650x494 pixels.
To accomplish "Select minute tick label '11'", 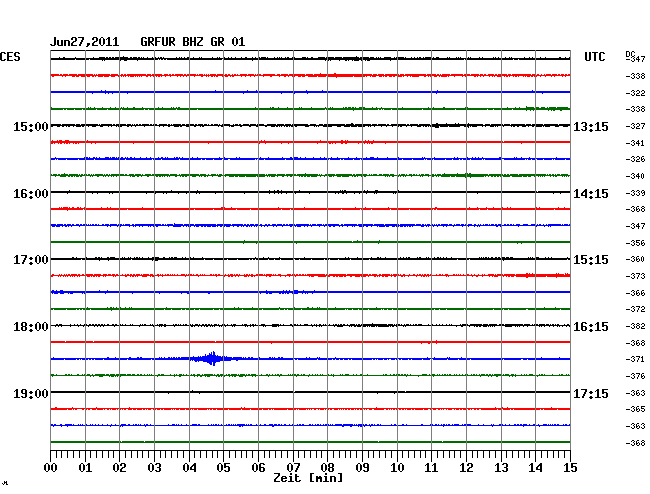I will point(431,468).
